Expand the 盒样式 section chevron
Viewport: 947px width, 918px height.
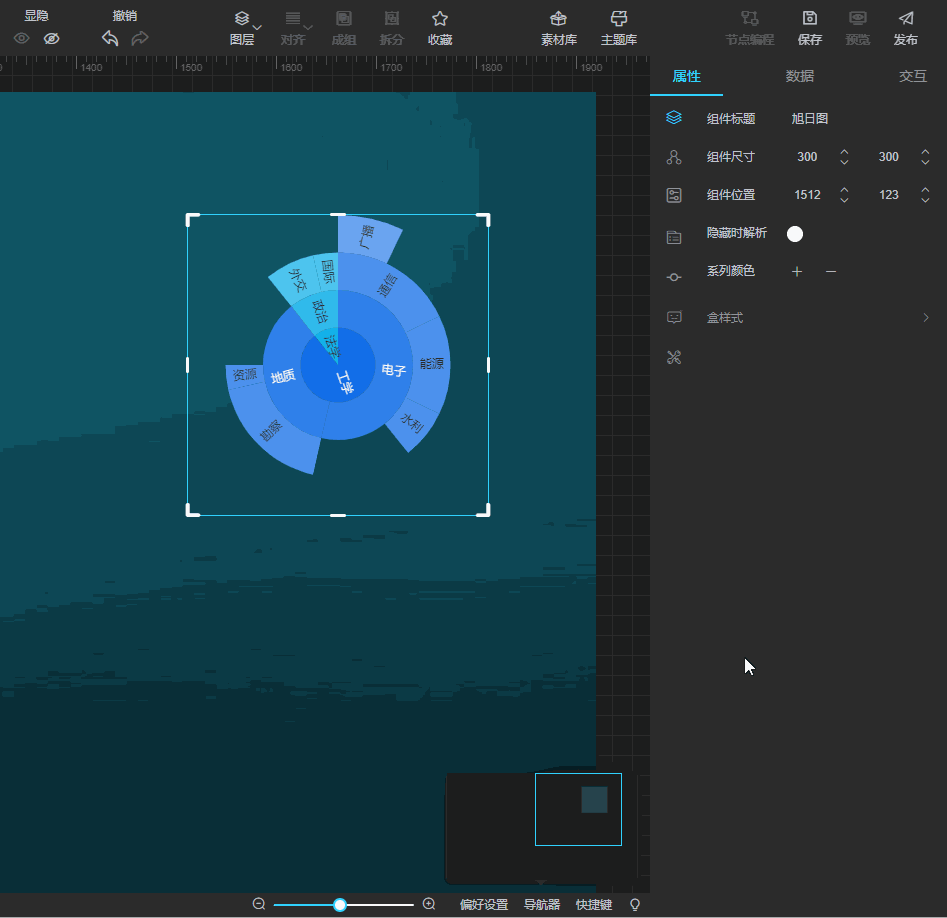point(926,318)
